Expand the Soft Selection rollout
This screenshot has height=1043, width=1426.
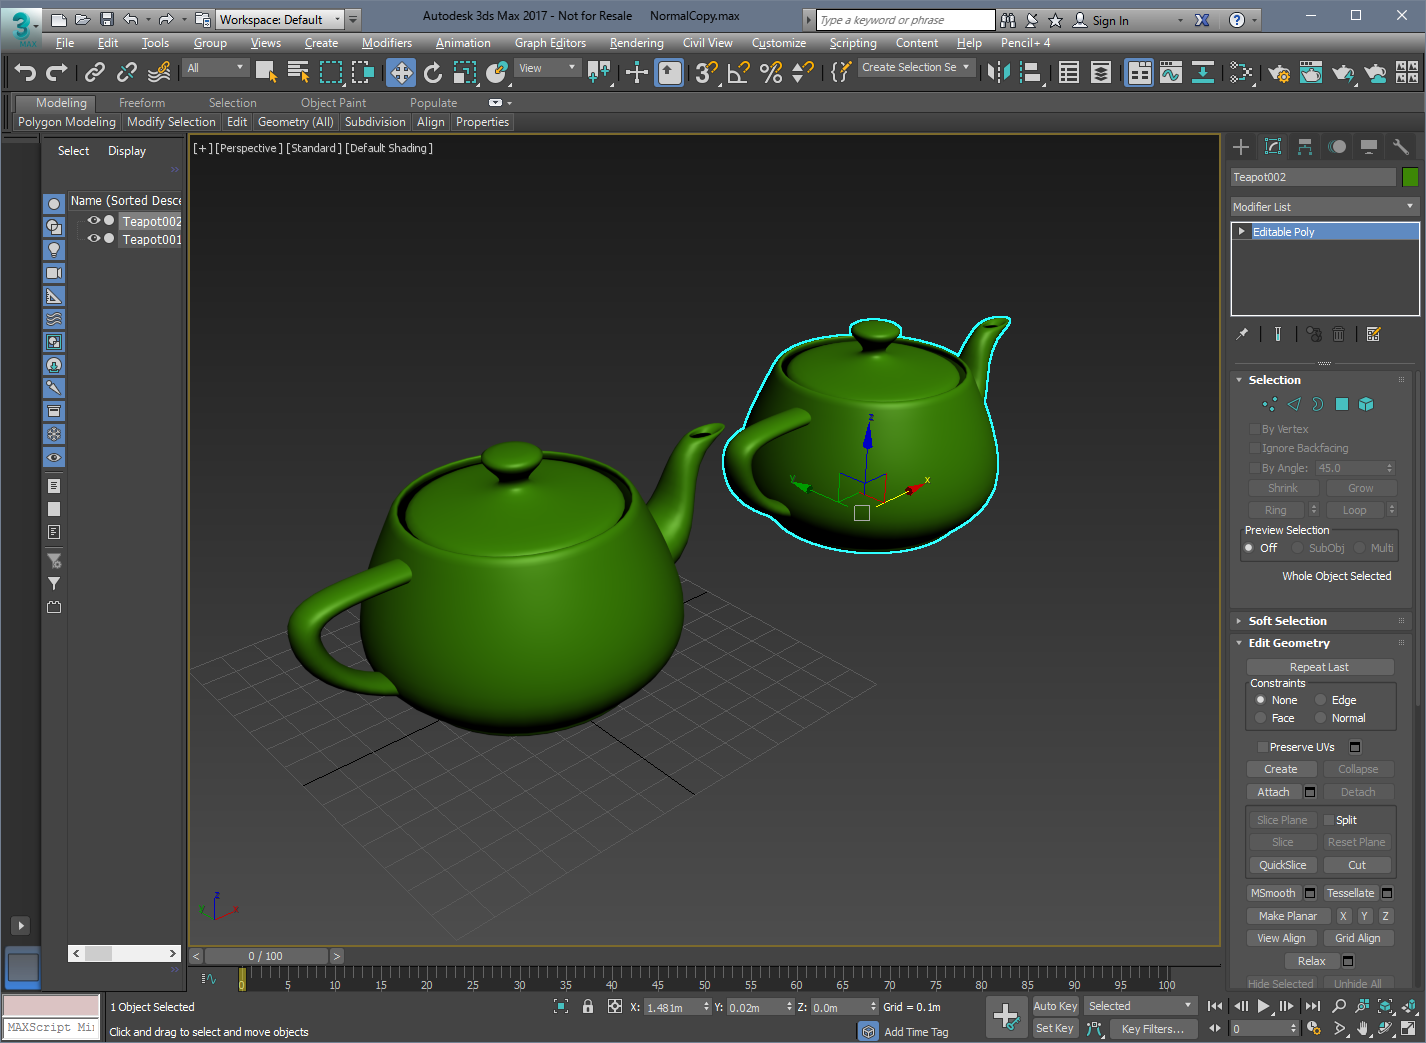[1287, 621]
